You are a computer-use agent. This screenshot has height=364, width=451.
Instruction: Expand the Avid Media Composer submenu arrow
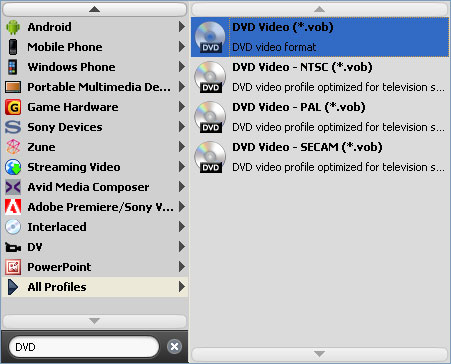point(182,187)
